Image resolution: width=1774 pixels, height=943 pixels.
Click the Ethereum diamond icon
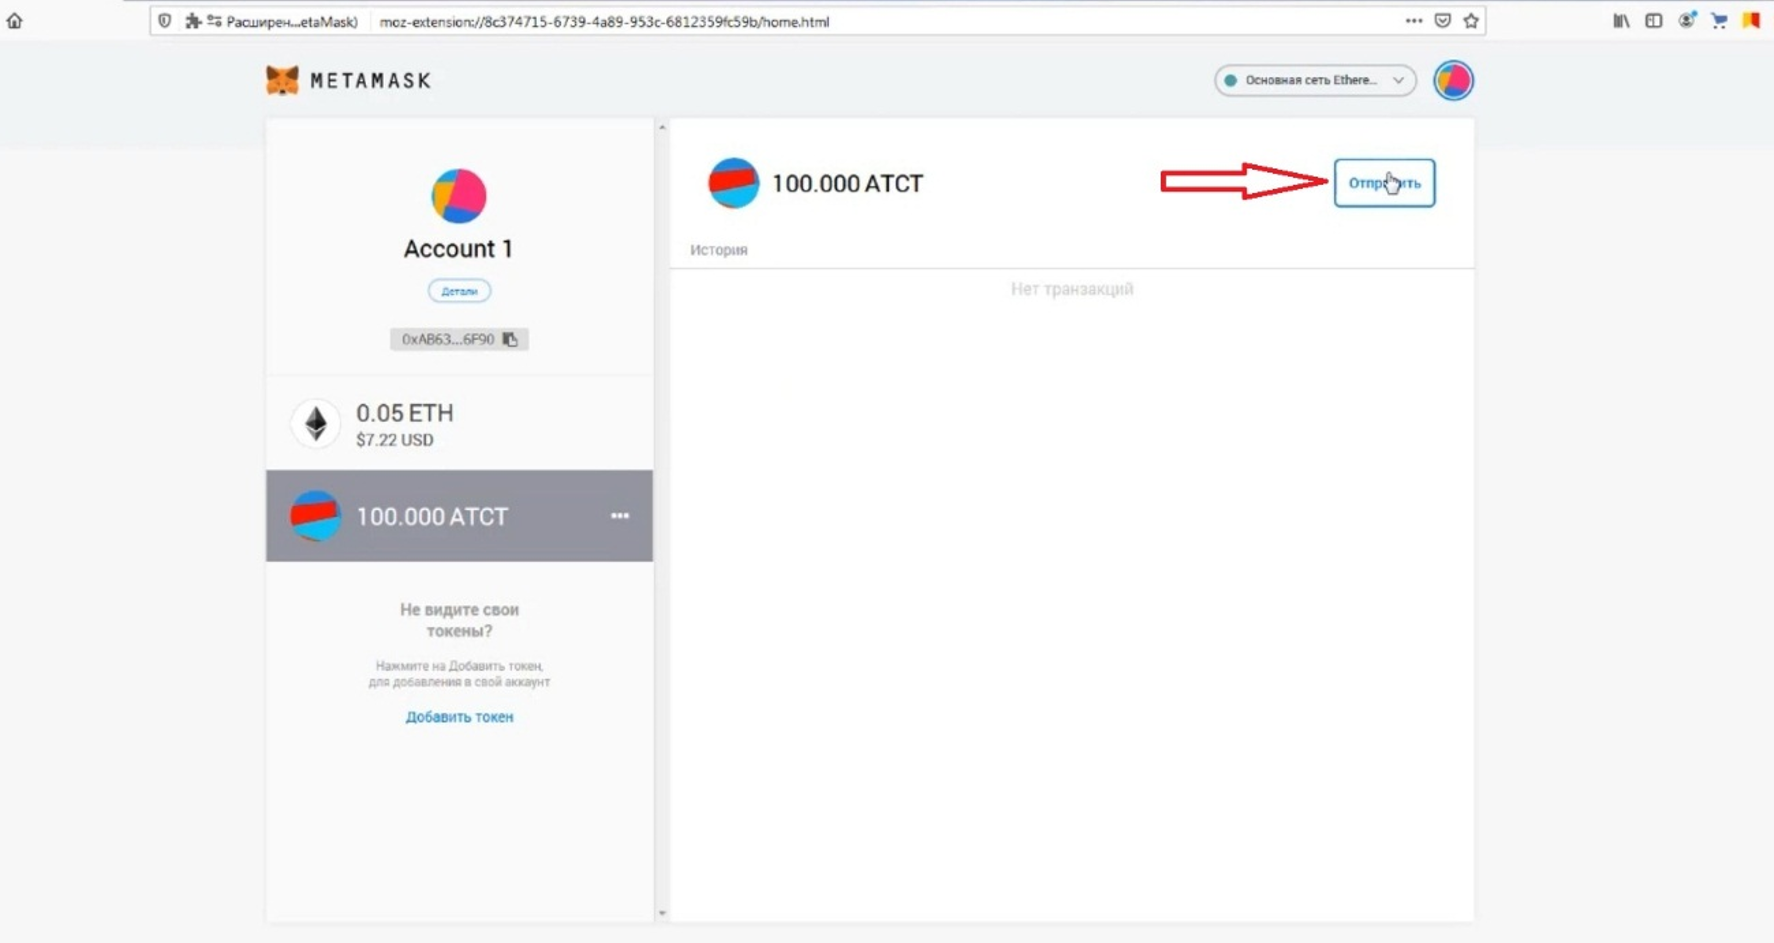click(316, 424)
